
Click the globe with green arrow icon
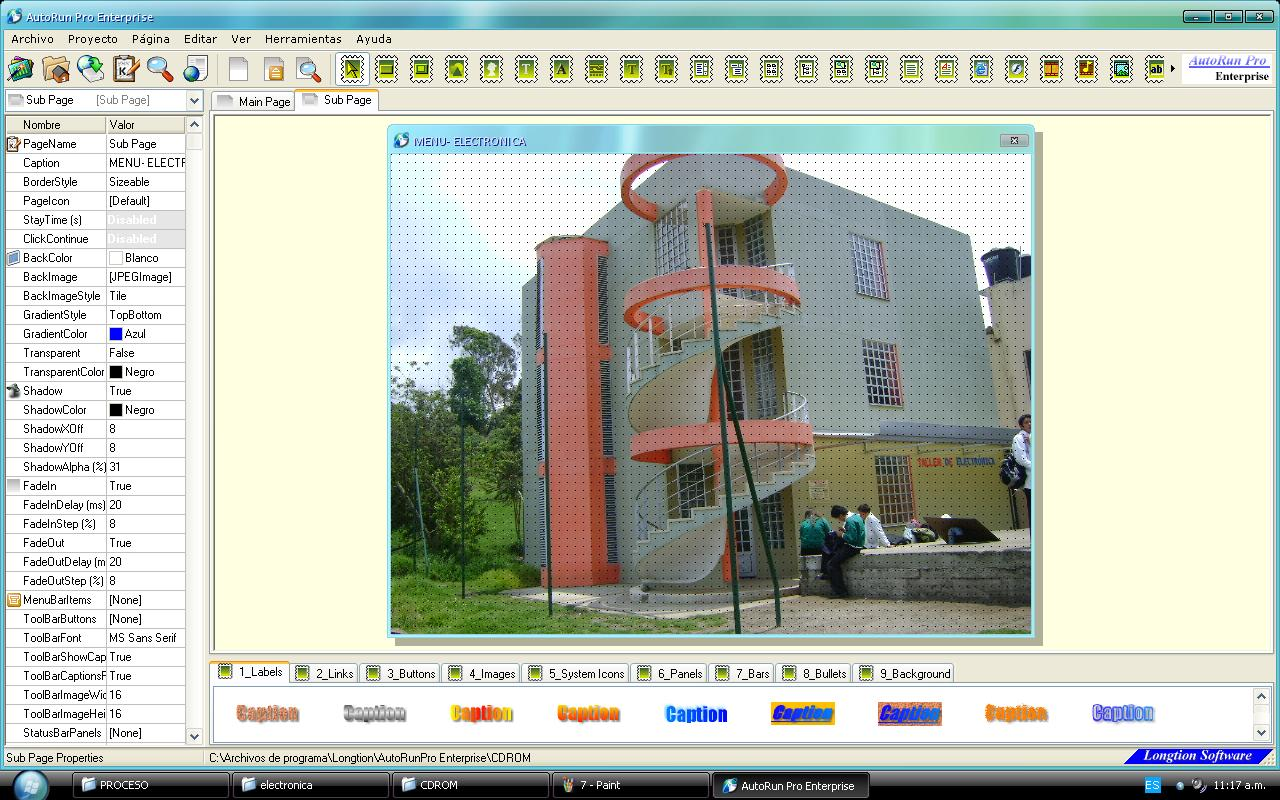pos(90,69)
